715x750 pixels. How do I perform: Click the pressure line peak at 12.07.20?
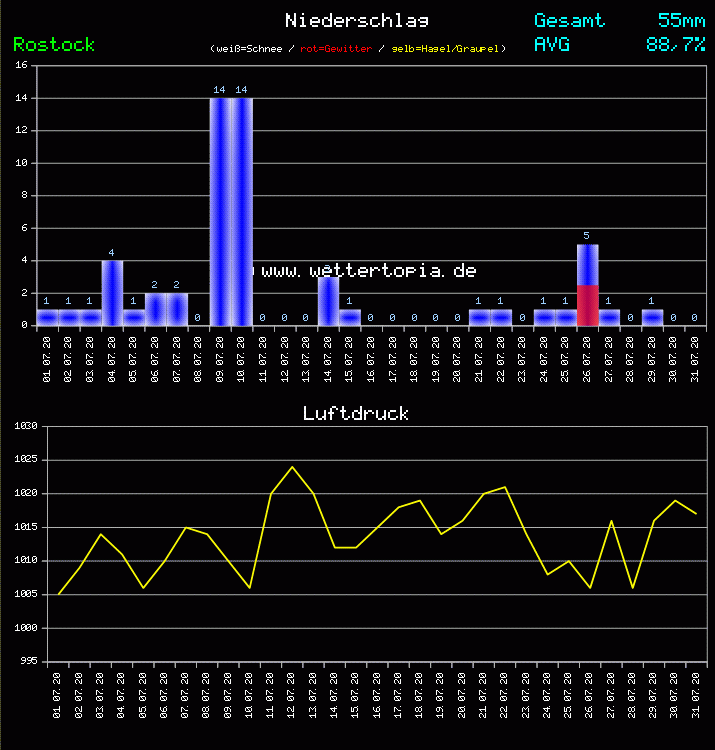(292, 467)
